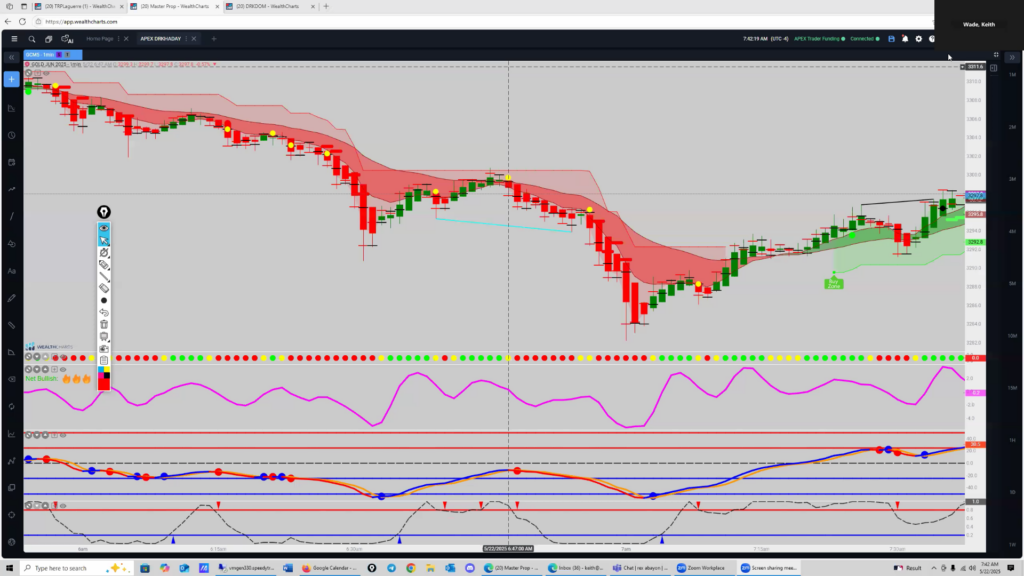The width and height of the screenshot is (1024, 576).
Task: Open the price scale dropdown arrow
Action: pos(962,67)
